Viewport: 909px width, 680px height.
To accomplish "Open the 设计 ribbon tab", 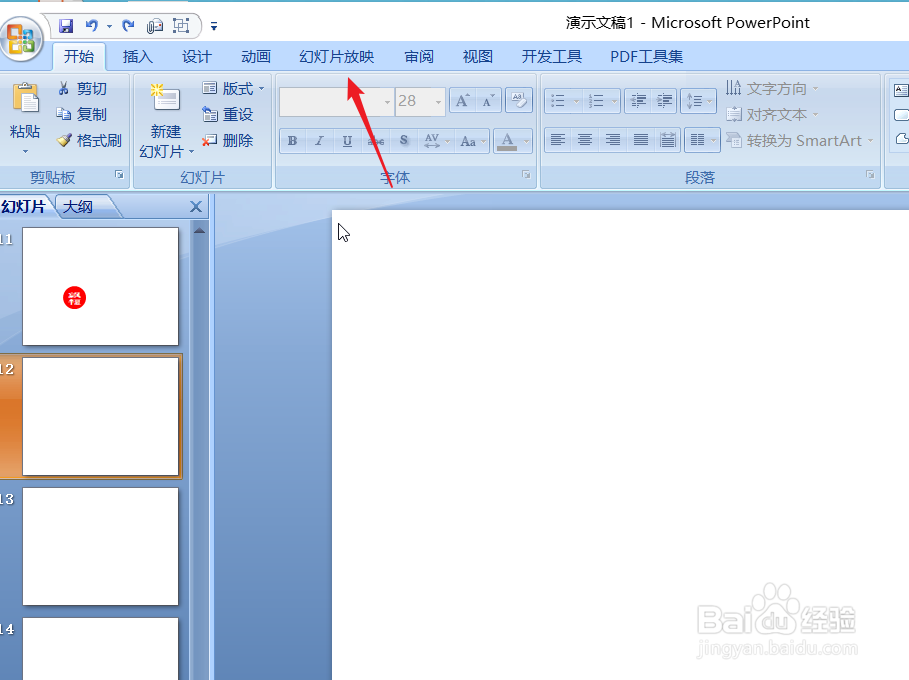I will pos(197,57).
